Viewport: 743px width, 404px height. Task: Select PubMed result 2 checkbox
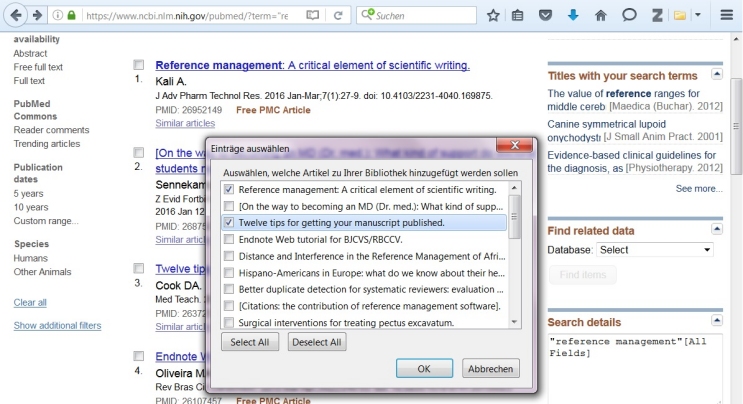pyautogui.click(x=138, y=153)
